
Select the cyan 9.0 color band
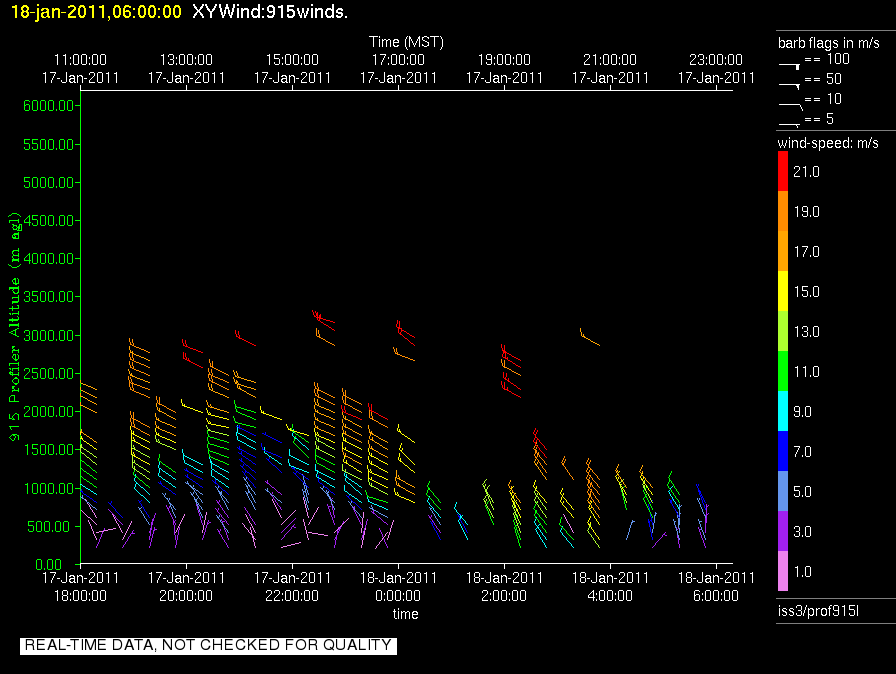[783, 411]
